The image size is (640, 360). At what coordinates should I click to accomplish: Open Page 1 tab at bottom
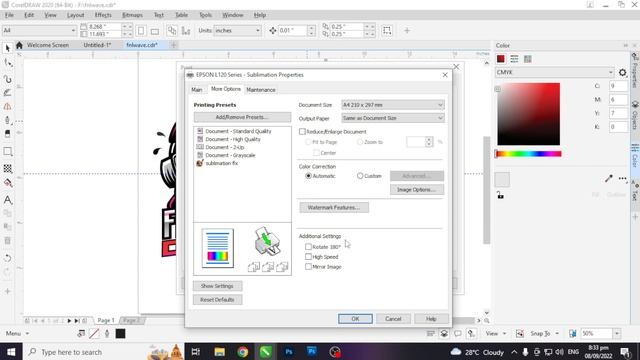(x=106, y=320)
